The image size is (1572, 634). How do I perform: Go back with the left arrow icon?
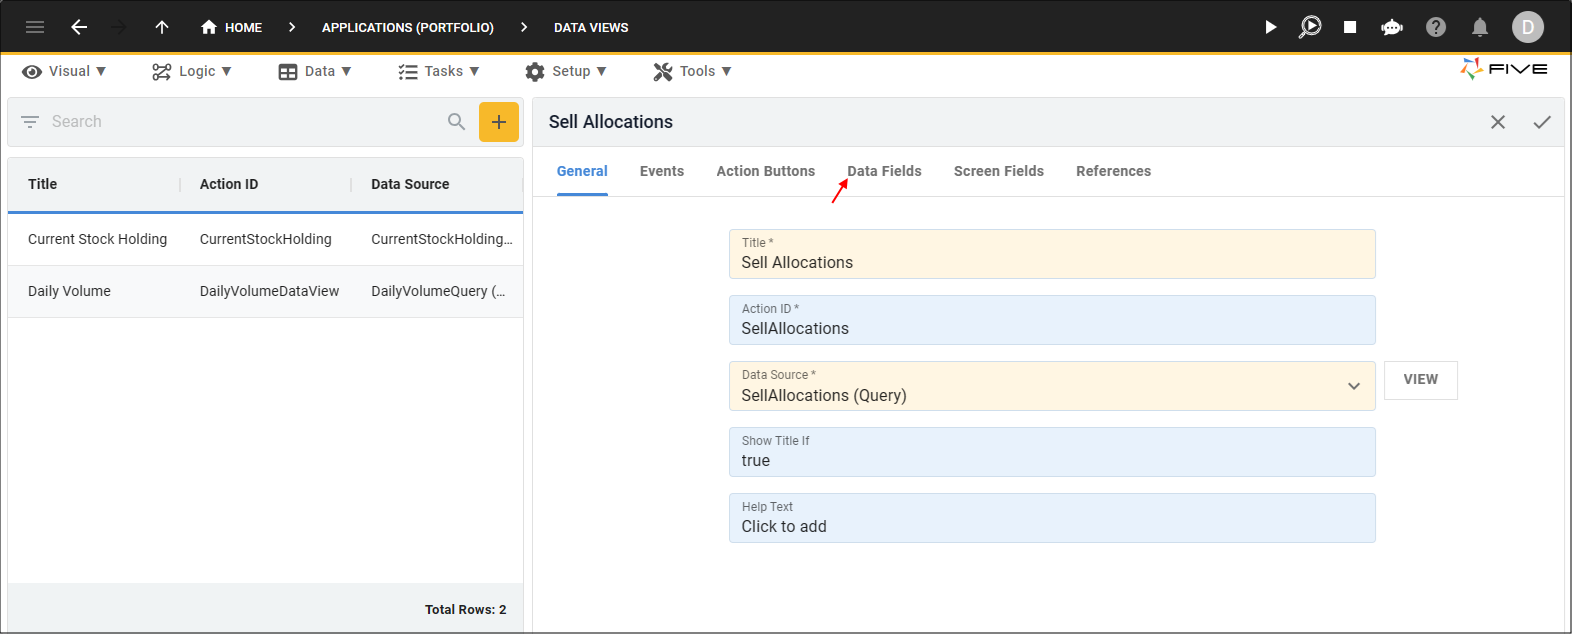(x=79, y=27)
